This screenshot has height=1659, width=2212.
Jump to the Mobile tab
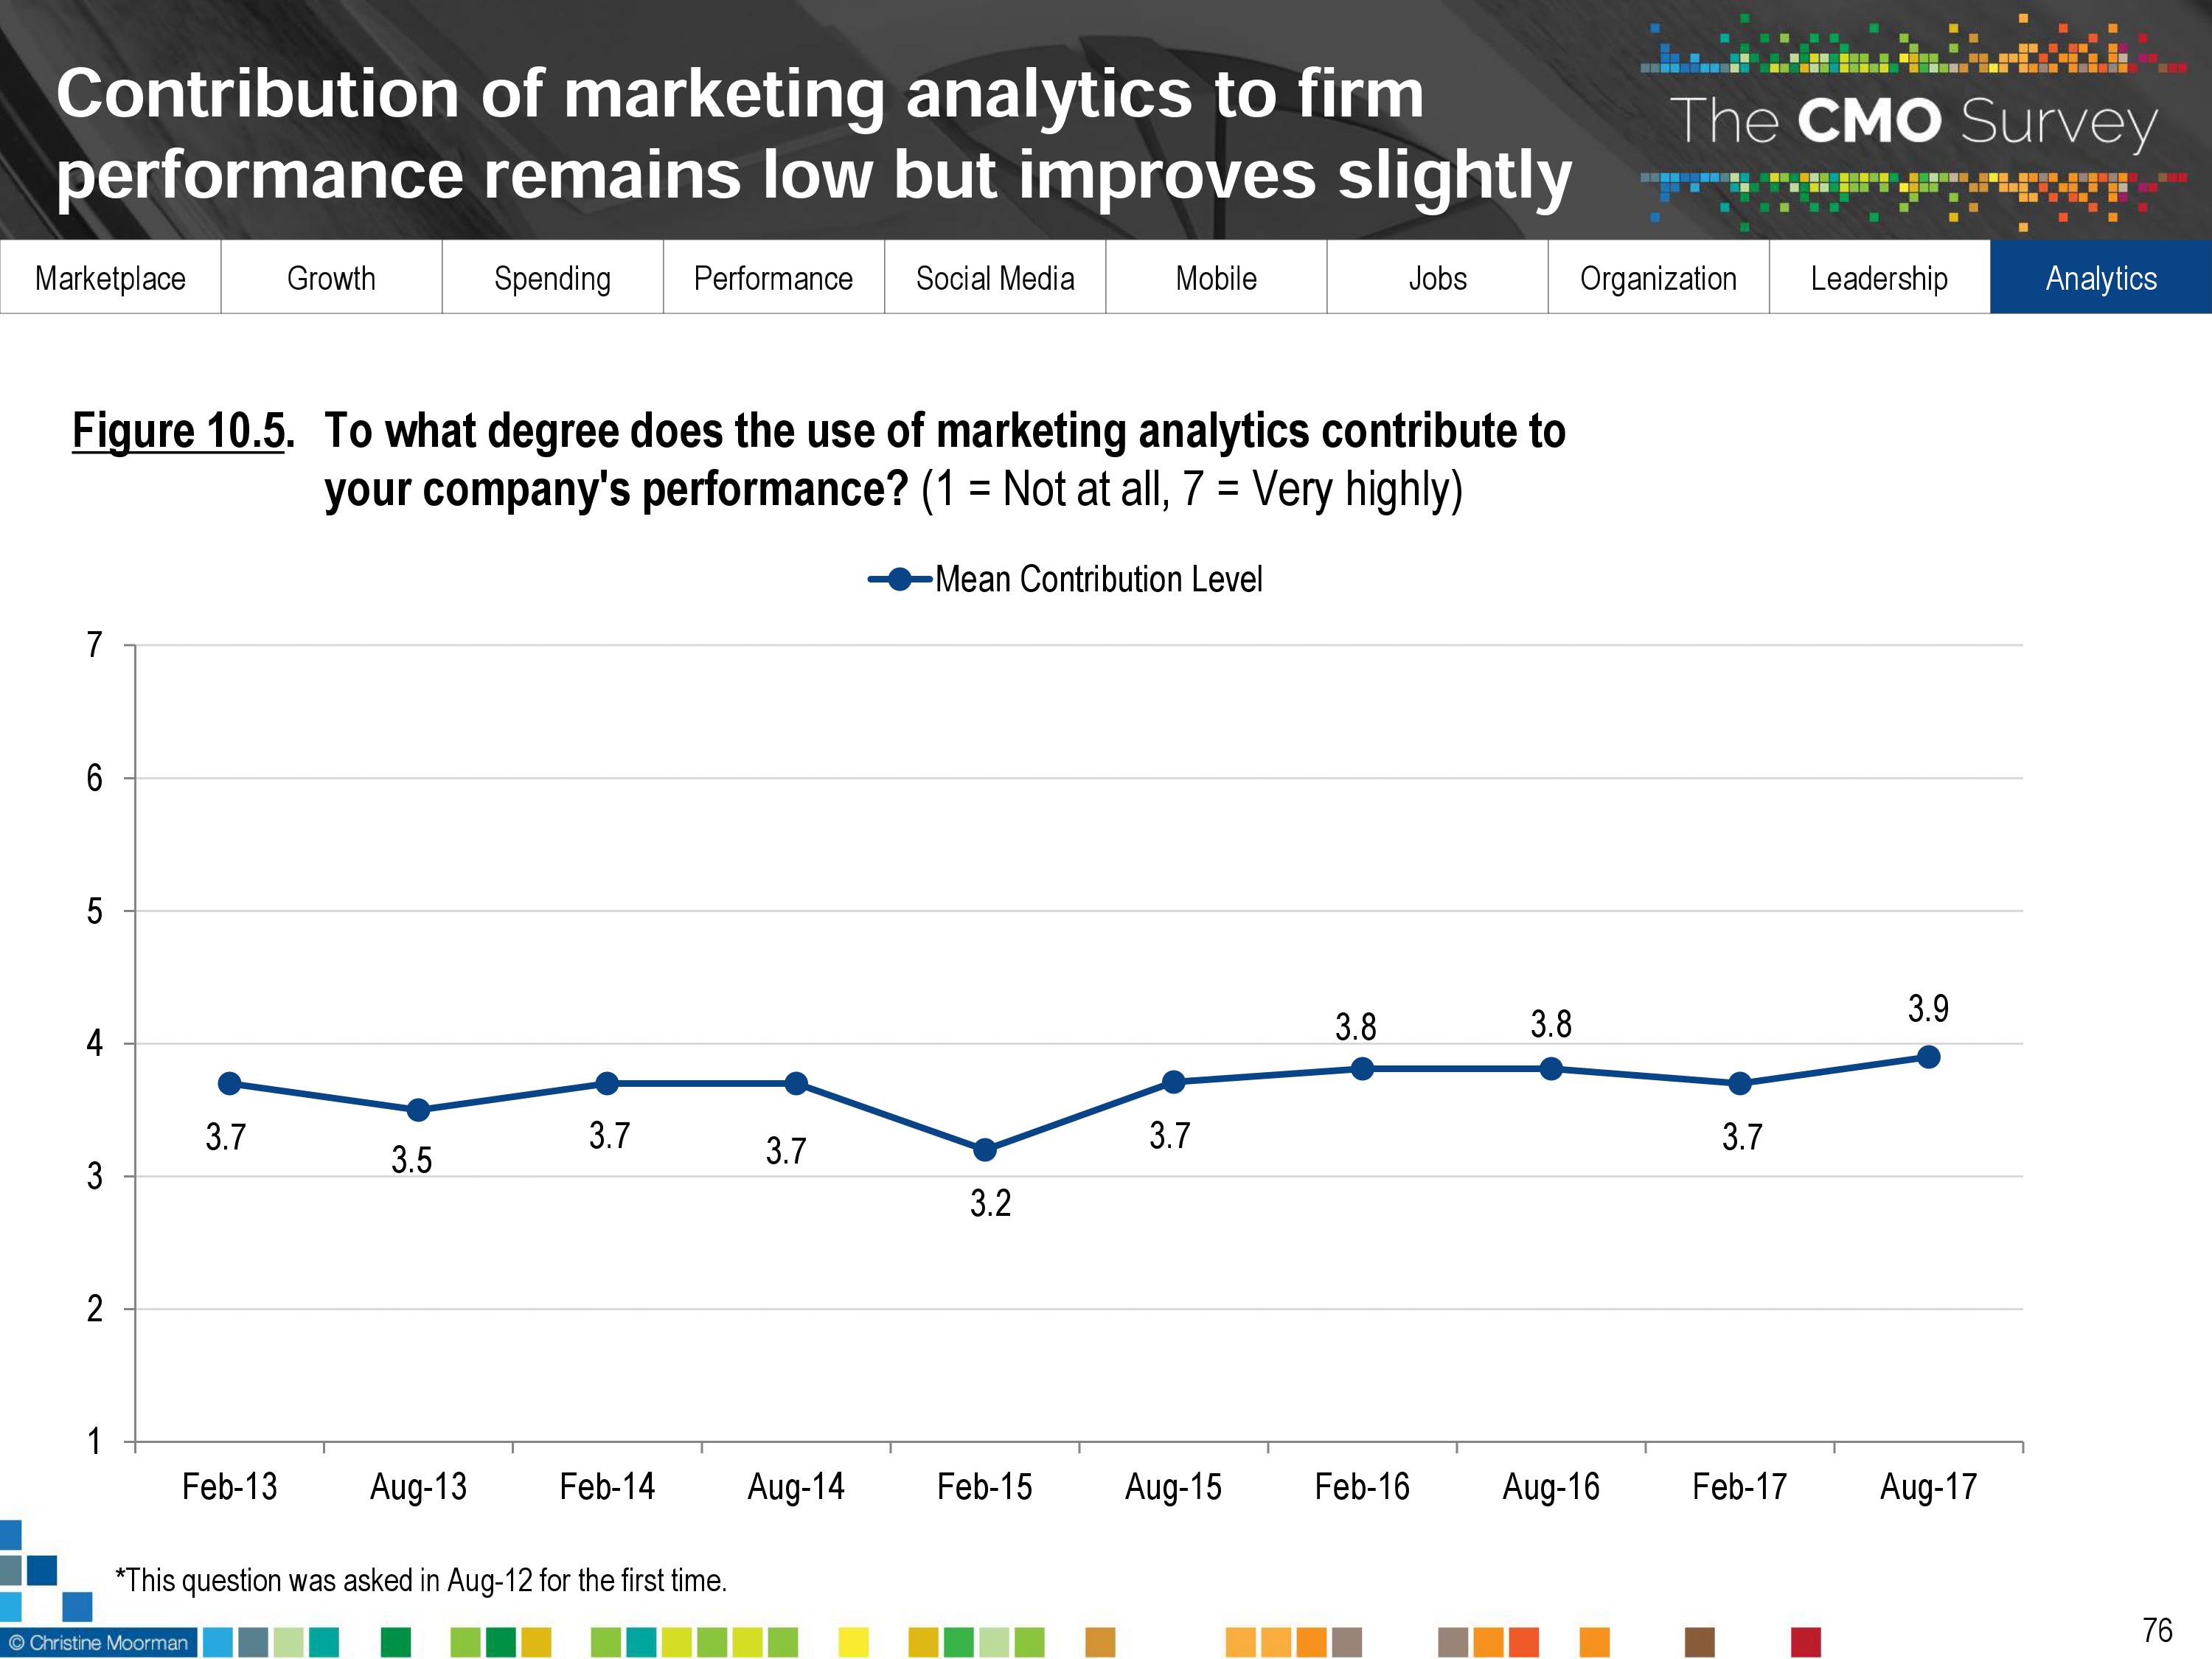pyautogui.click(x=1216, y=278)
